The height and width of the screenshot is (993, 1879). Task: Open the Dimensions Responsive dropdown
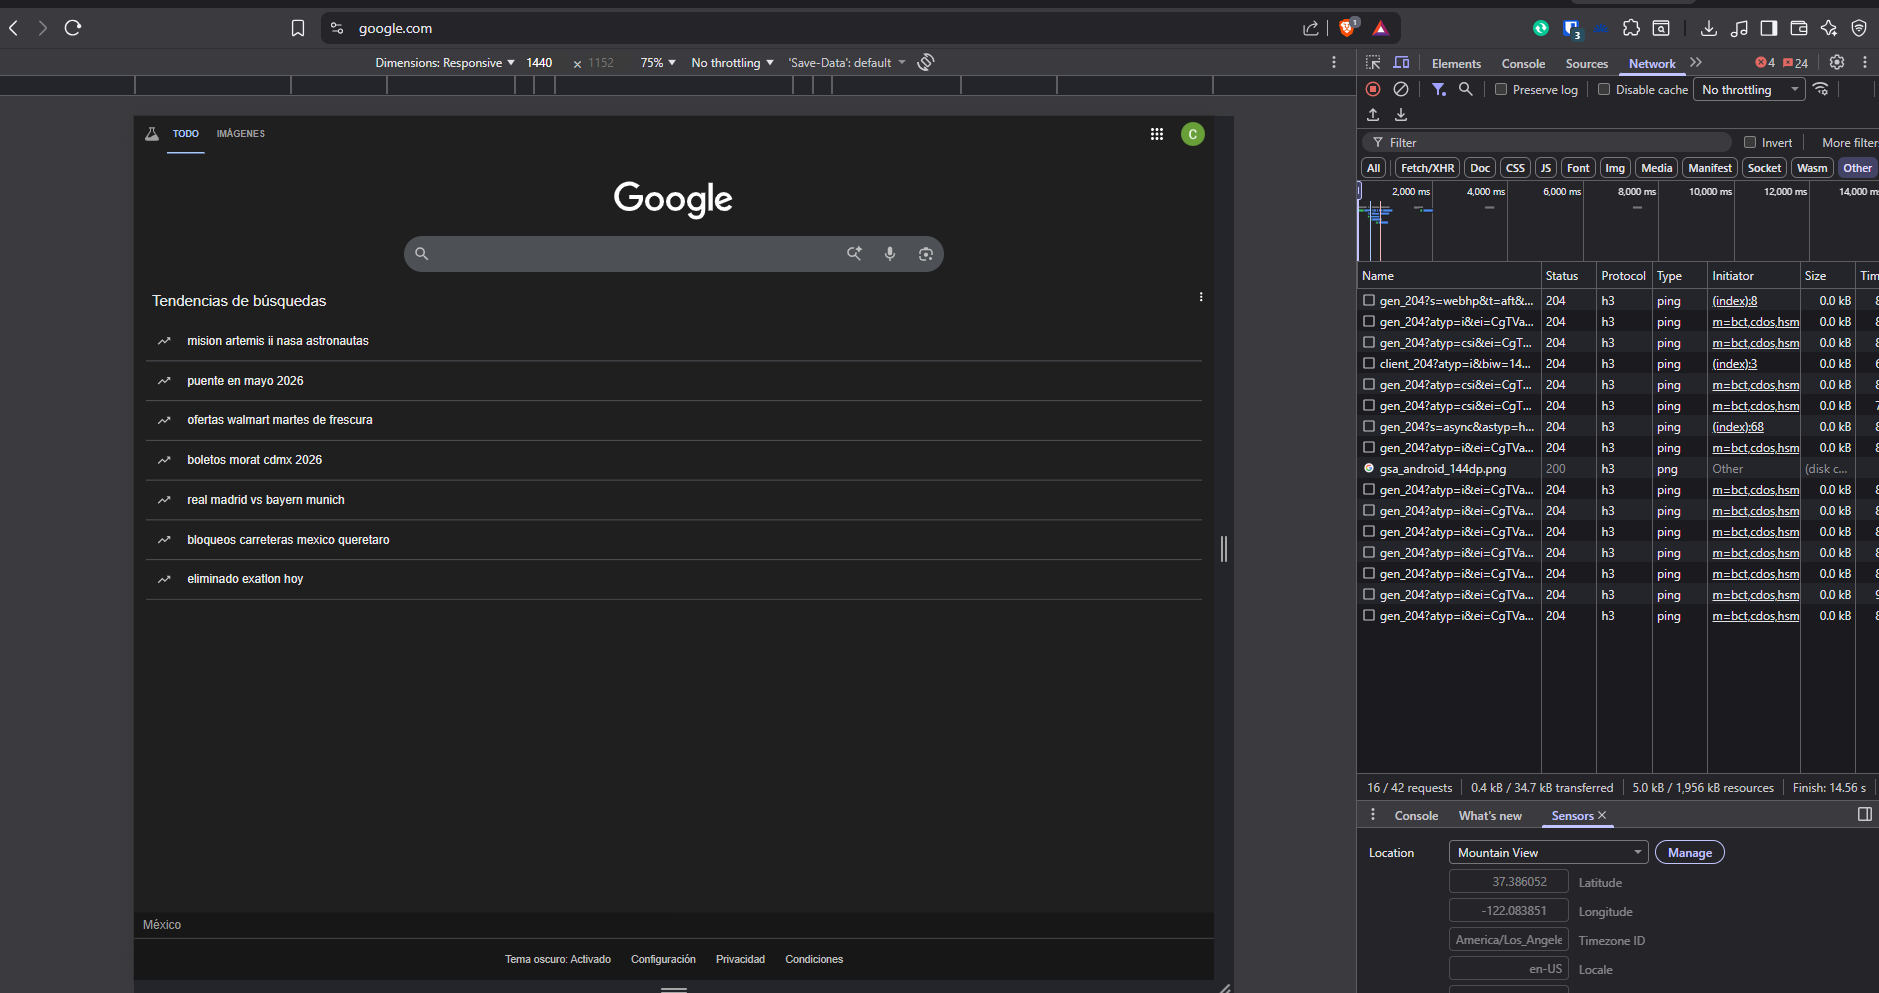coord(445,62)
